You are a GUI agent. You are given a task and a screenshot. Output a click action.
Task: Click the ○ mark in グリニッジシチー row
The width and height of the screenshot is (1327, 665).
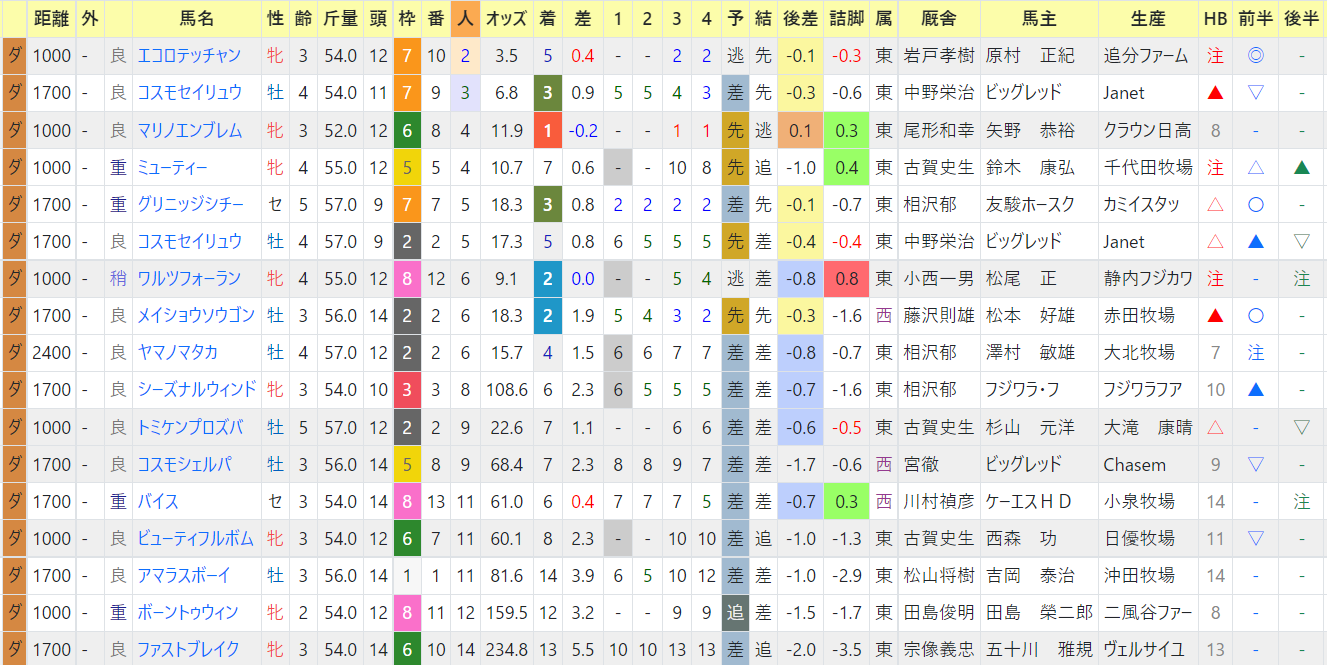[x=1256, y=204]
